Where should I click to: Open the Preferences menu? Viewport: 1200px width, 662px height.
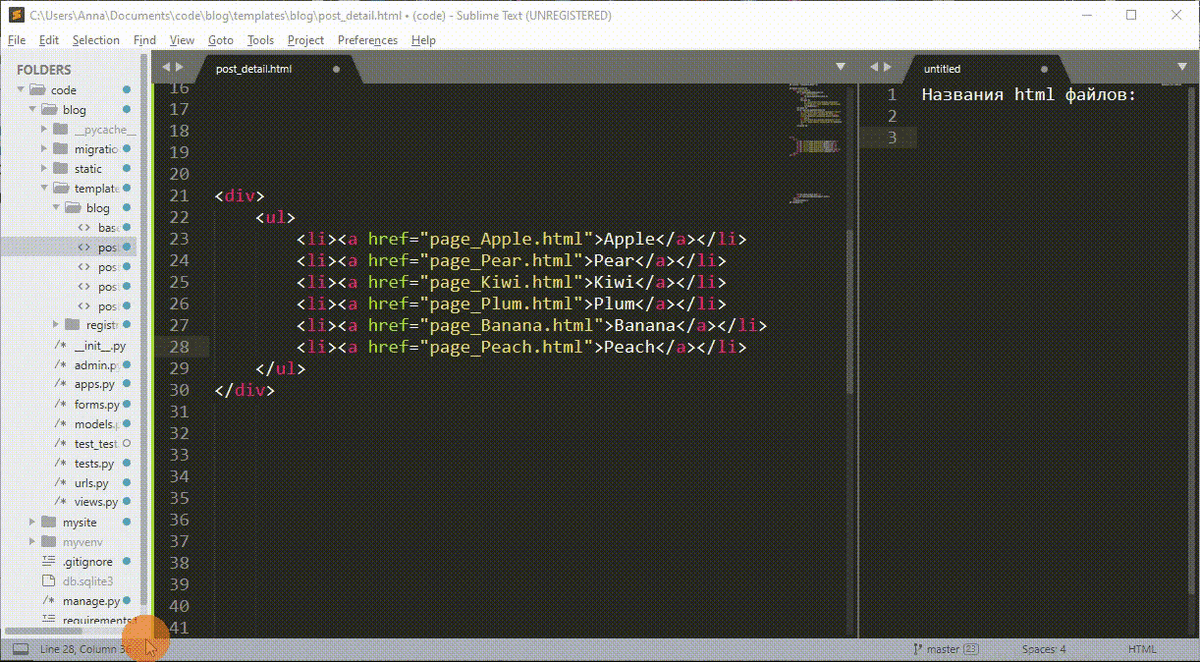point(368,40)
